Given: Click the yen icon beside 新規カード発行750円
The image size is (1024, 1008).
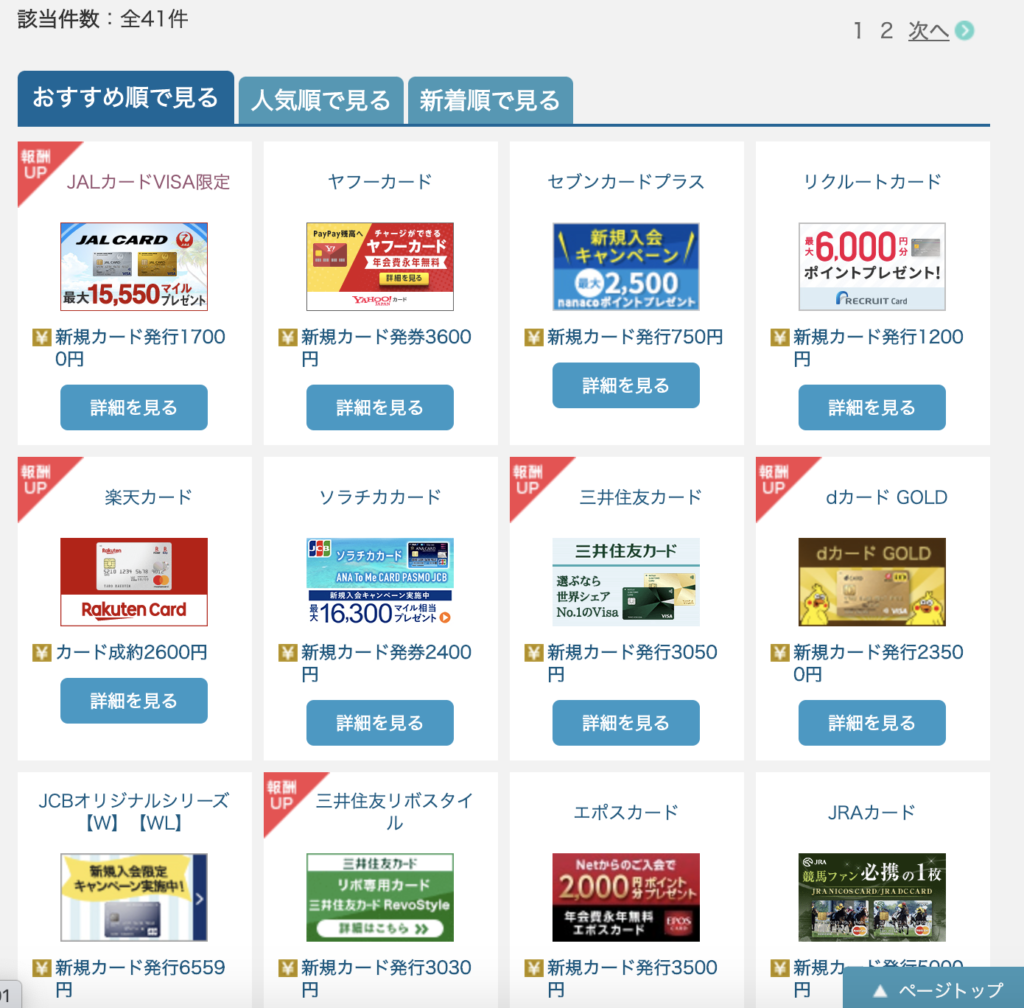Looking at the screenshot, I should [x=534, y=337].
